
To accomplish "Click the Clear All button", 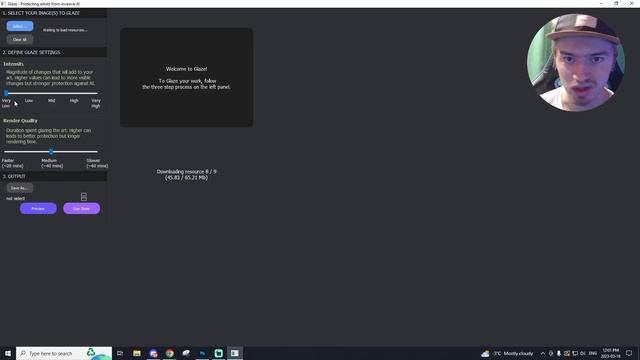I will tap(20, 40).
